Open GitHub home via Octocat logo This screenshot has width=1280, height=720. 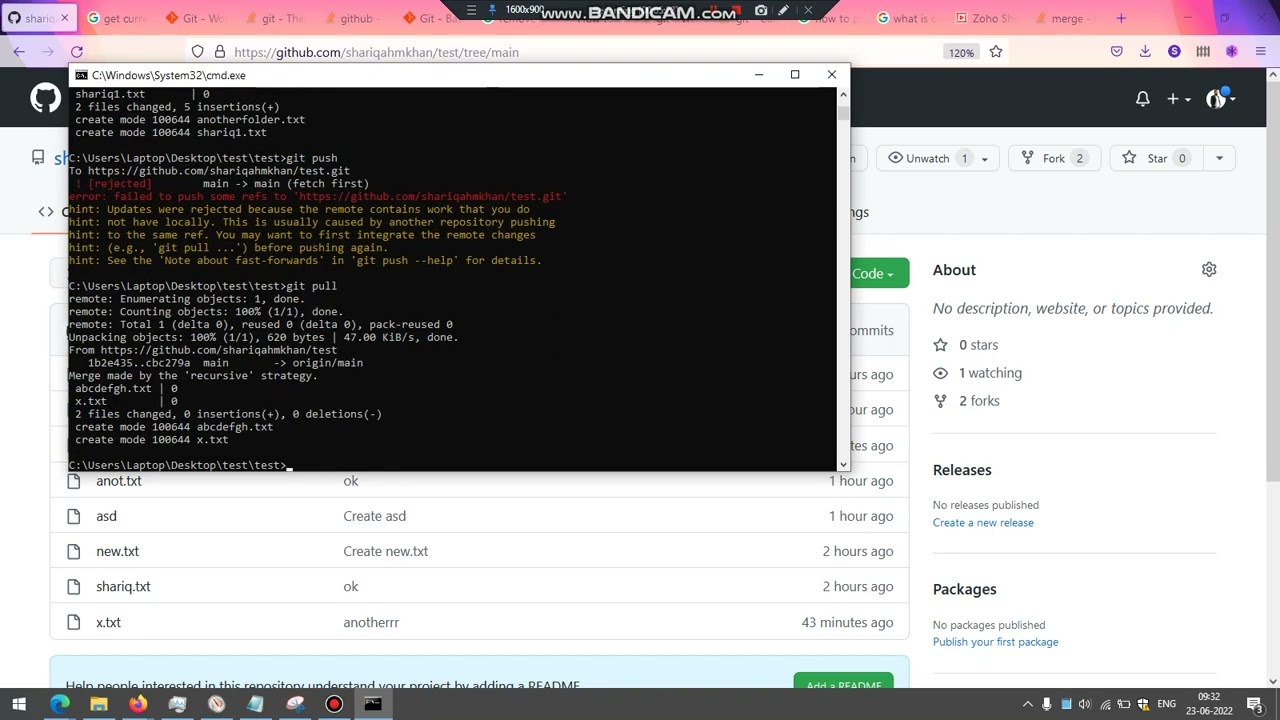45,98
